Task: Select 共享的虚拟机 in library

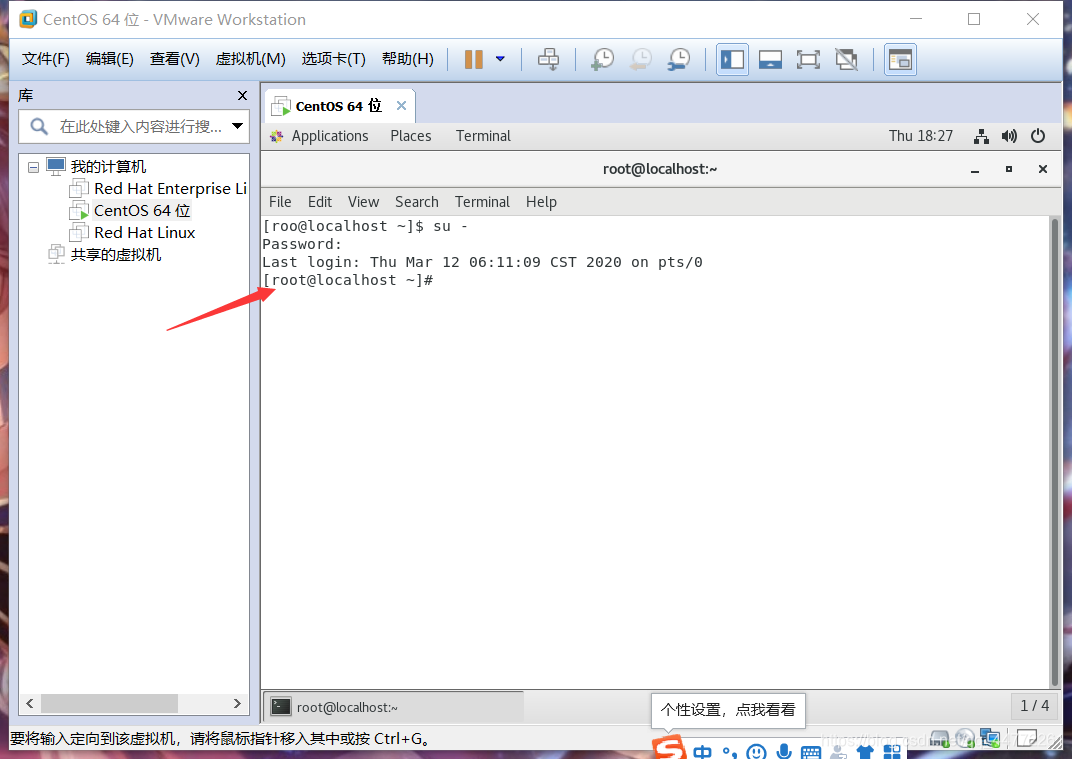Action: point(116,254)
